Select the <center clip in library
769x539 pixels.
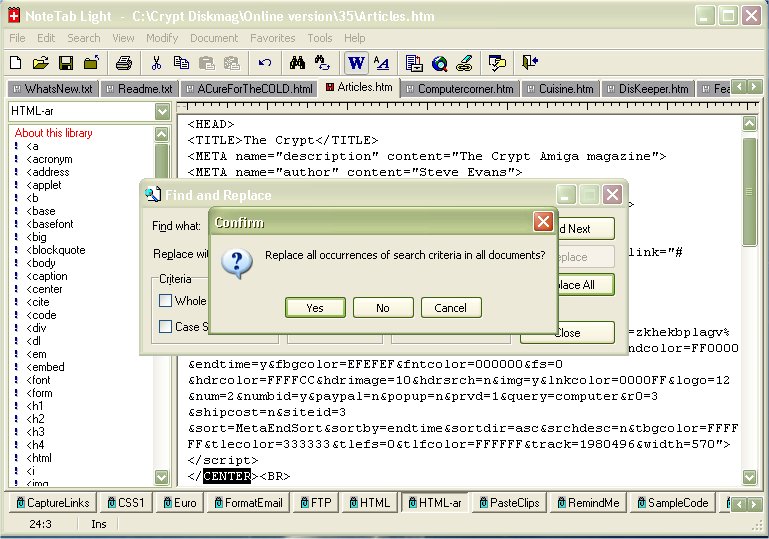point(45,289)
